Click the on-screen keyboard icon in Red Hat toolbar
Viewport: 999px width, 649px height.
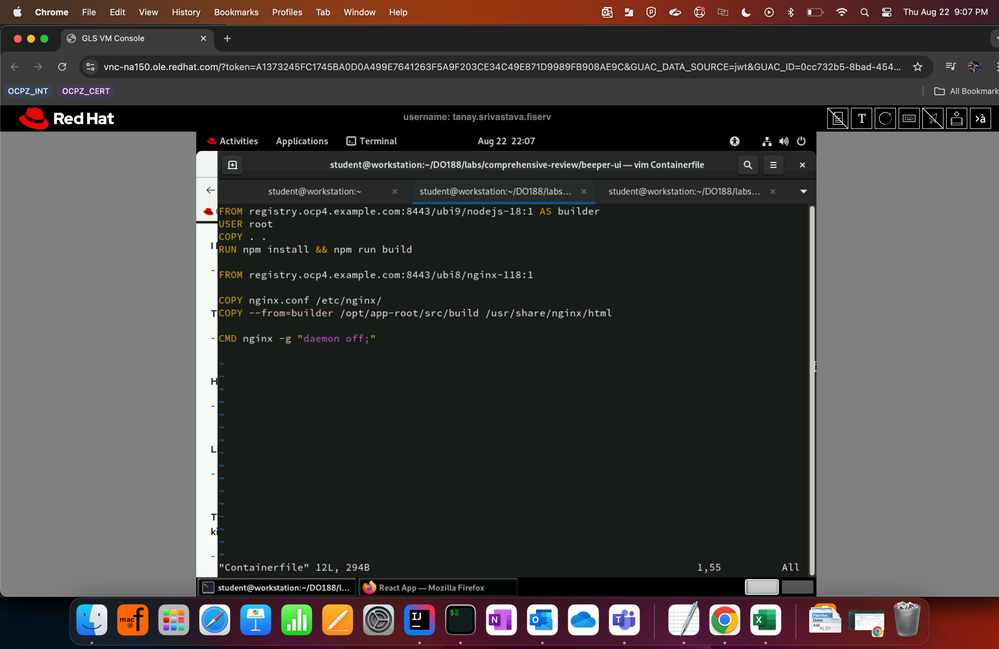pyautogui.click(x=909, y=119)
